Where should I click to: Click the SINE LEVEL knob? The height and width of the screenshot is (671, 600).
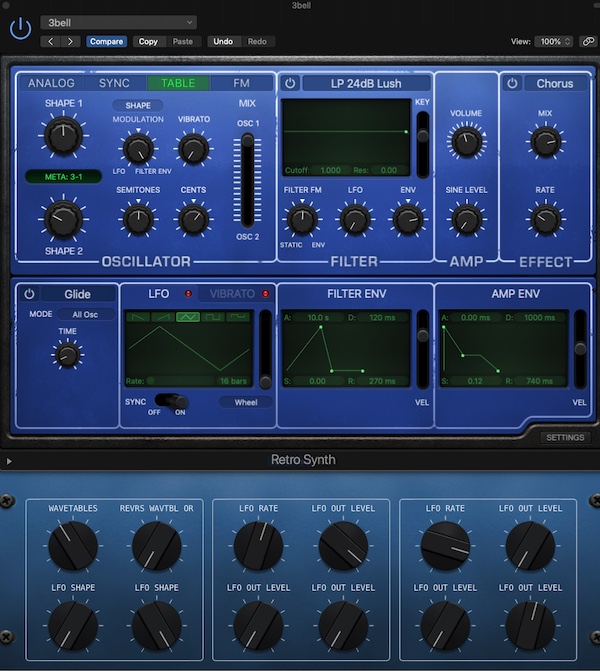point(466,220)
